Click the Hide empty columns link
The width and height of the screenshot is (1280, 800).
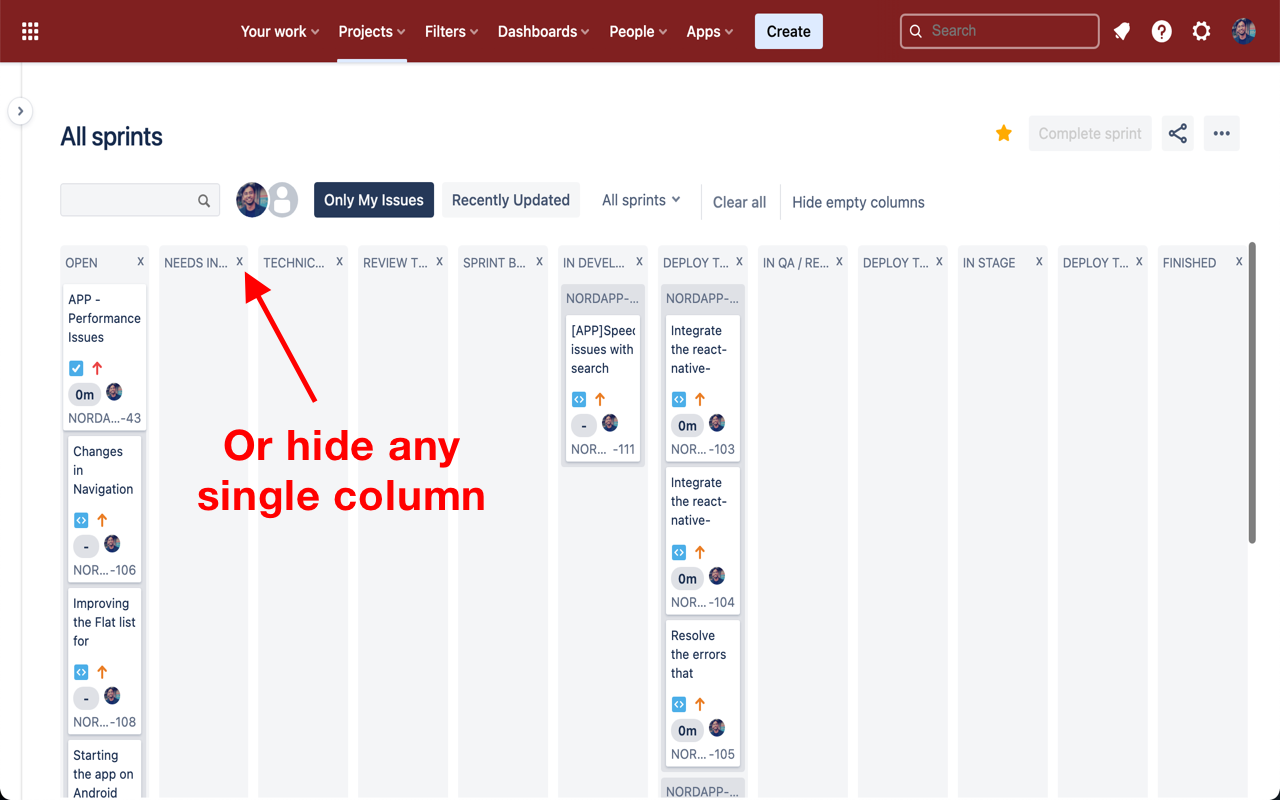tap(858, 202)
